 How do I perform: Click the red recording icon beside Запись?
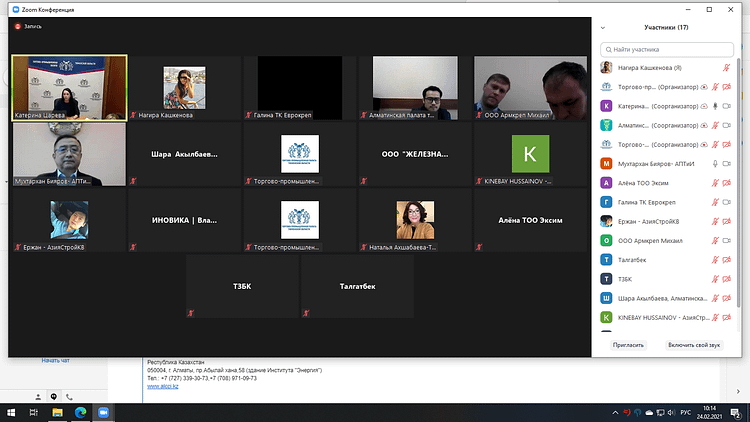tap(18, 26)
